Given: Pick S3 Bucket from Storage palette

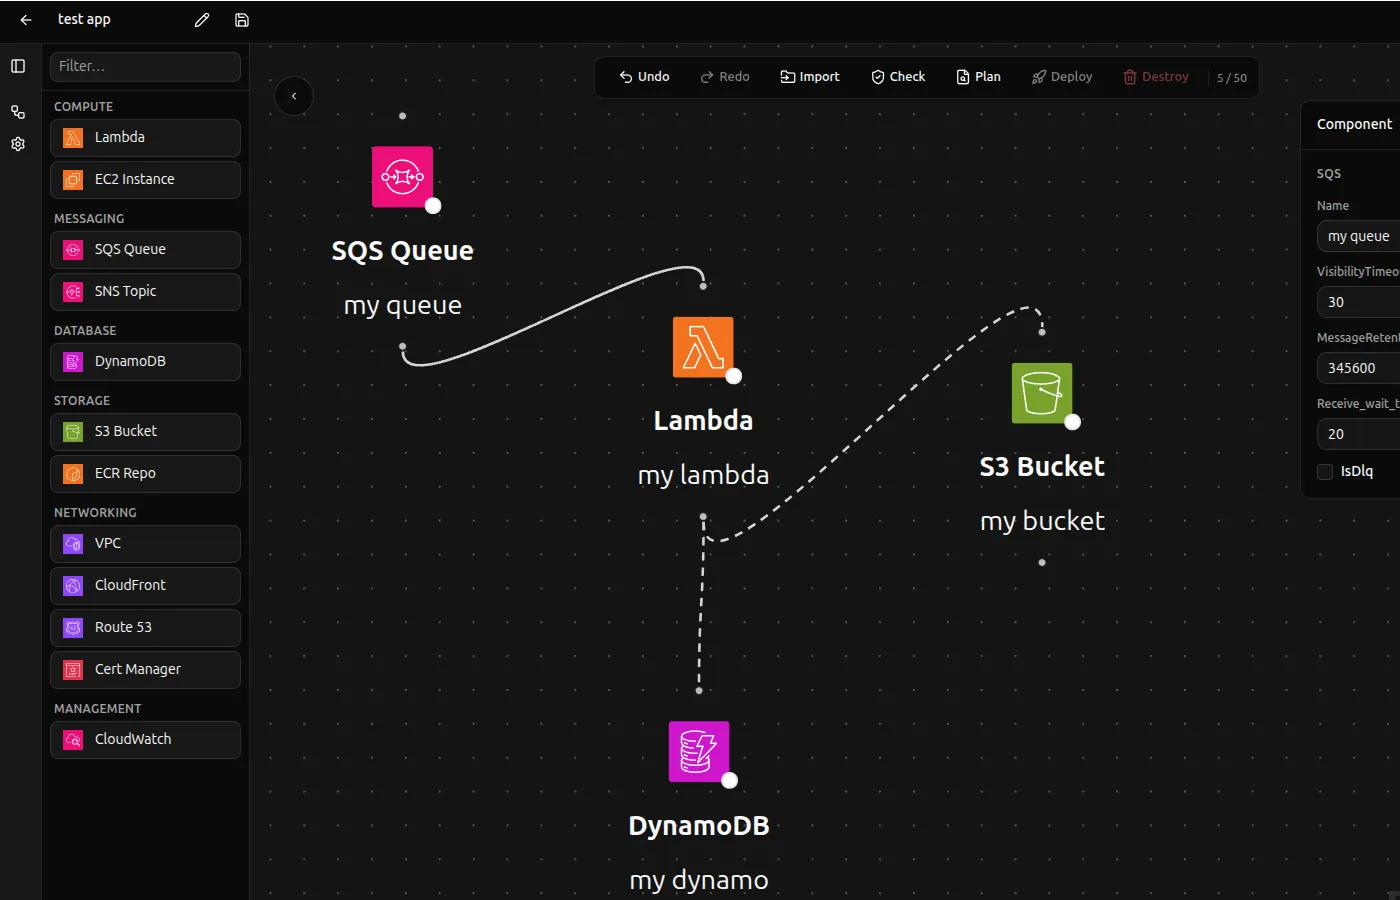Looking at the screenshot, I should coord(145,432).
